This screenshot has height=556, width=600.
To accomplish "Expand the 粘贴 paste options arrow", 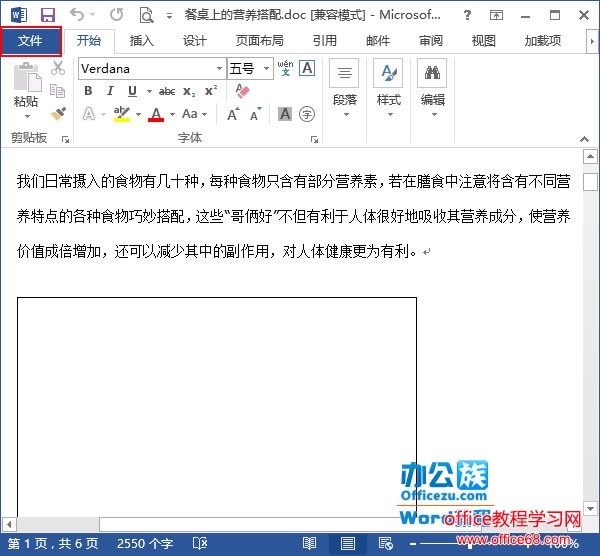I will click(x=27, y=116).
